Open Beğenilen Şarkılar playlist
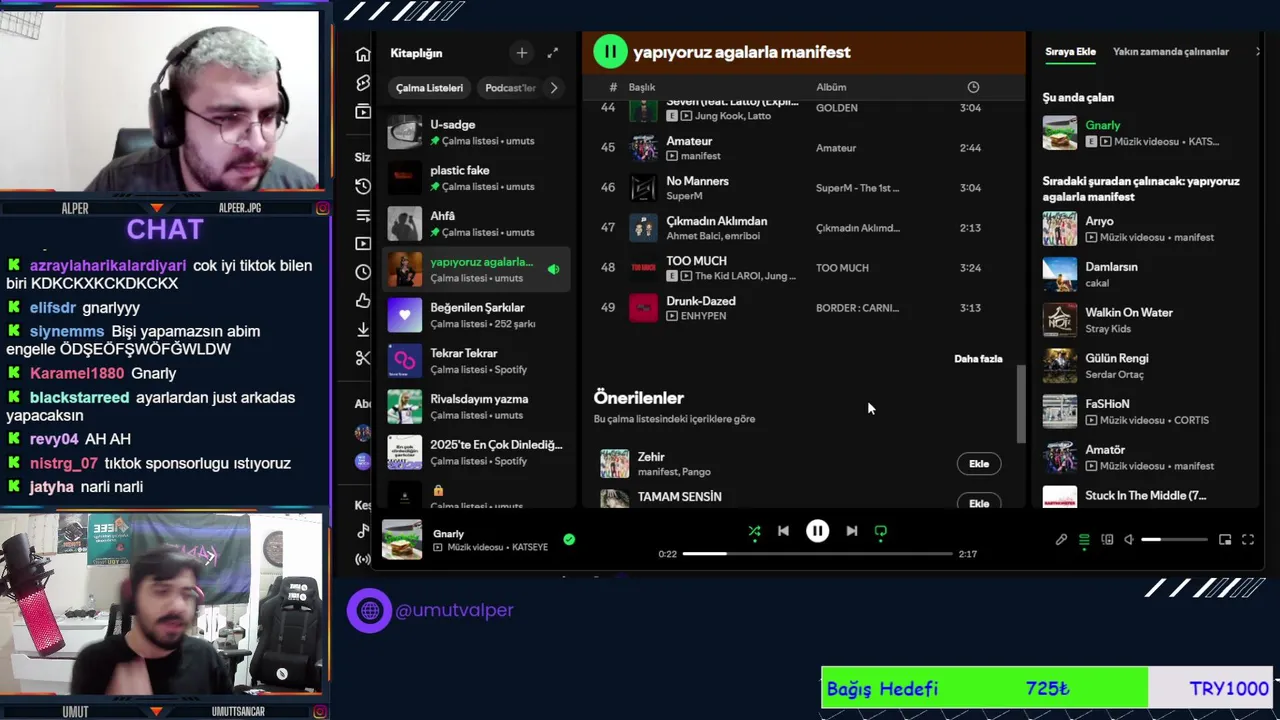 (x=476, y=315)
